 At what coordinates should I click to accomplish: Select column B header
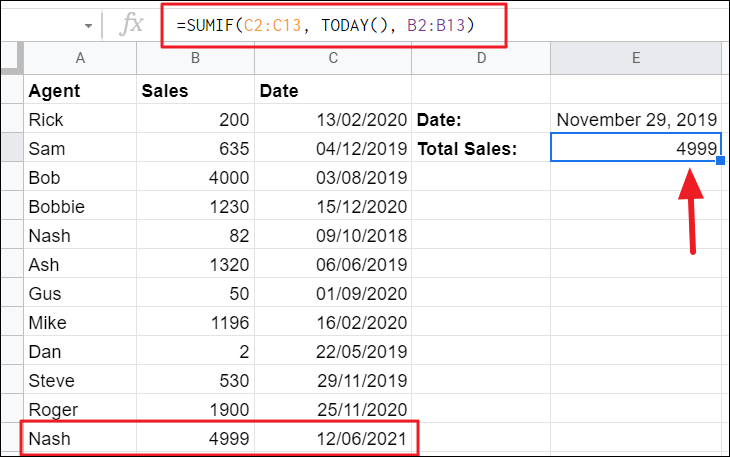tap(195, 60)
